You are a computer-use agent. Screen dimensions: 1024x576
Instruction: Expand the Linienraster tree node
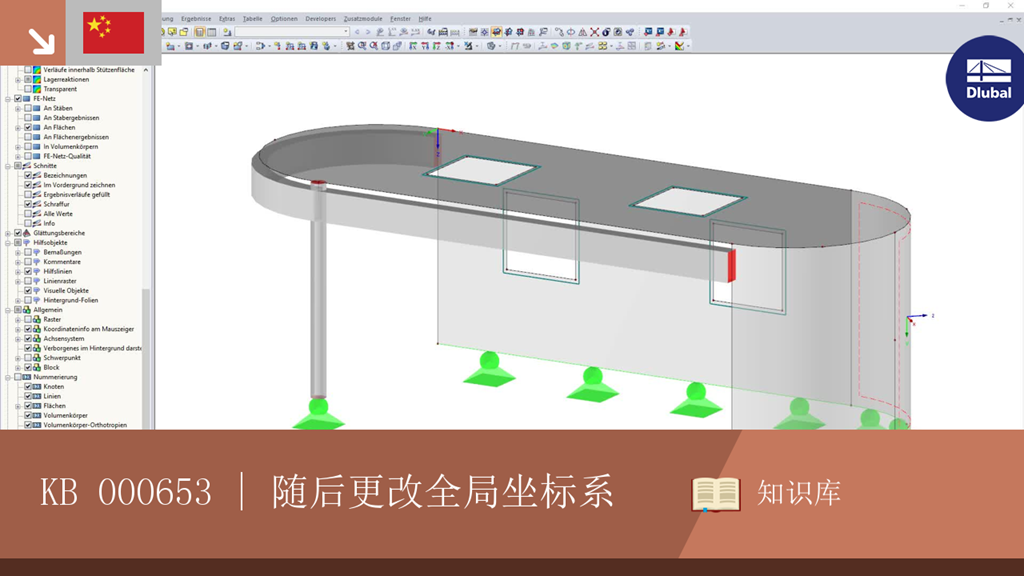[18, 281]
